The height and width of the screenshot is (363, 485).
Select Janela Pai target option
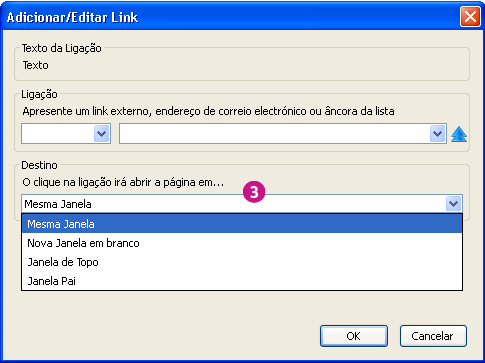242,281
